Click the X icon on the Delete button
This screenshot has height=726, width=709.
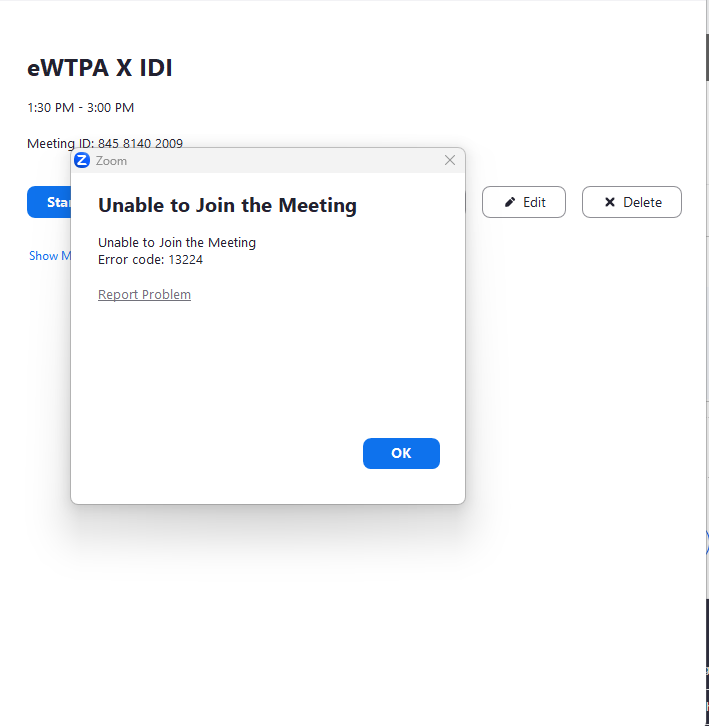(x=610, y=202)
